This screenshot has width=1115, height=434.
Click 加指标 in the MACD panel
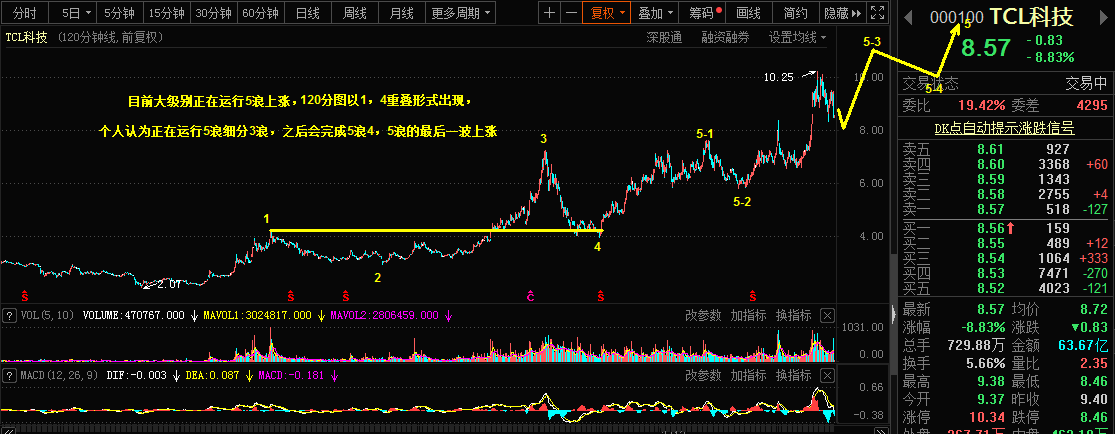point(748,375)
